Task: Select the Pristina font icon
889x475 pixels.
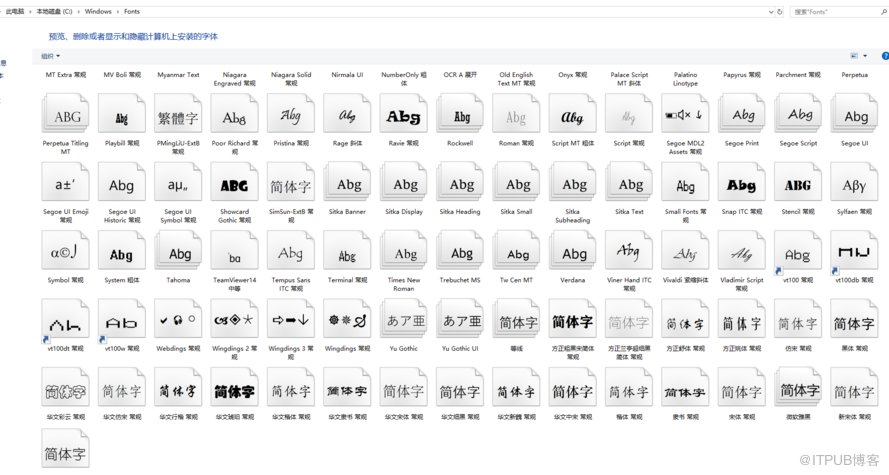Action: click(290, 115)
